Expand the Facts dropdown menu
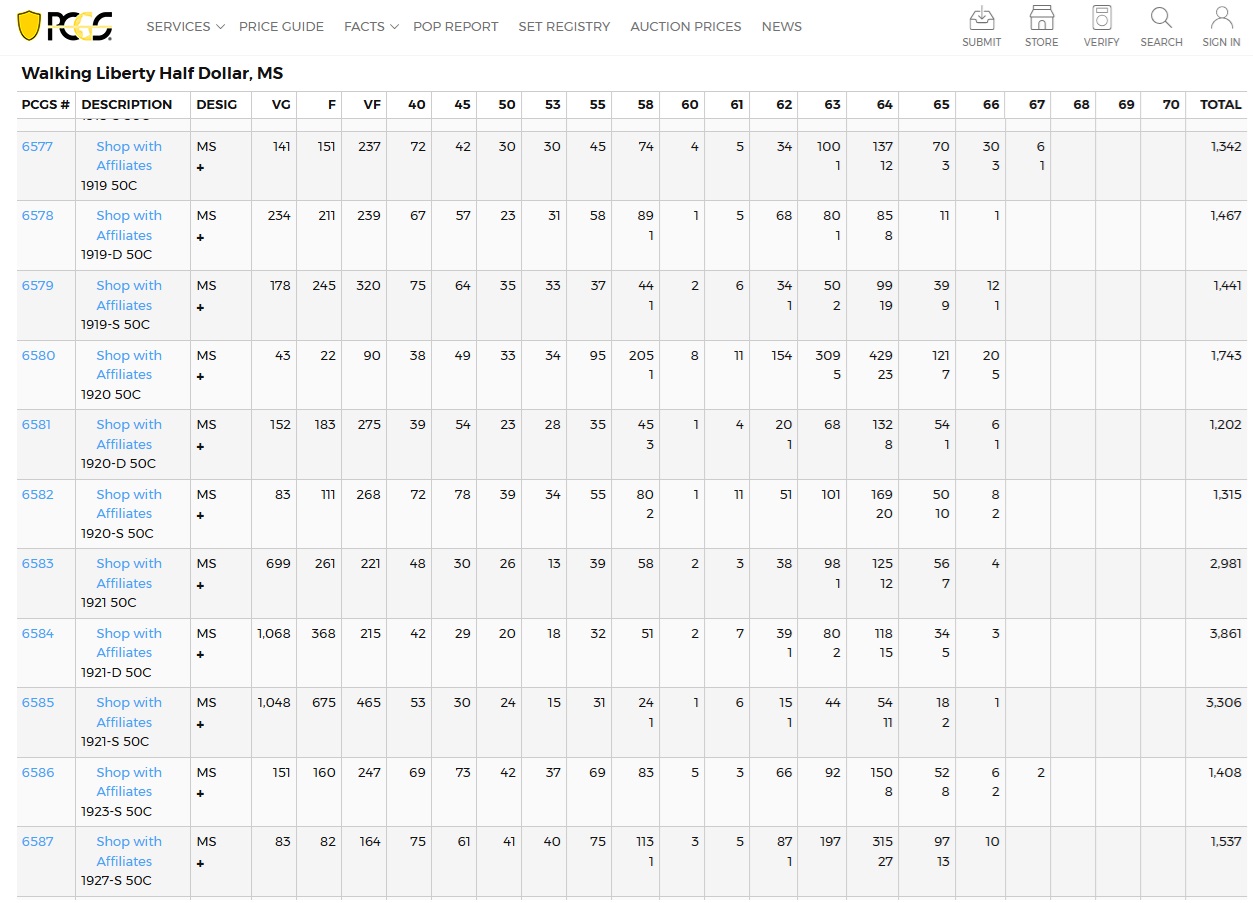The image size is (1253, 903). point(371,27)
